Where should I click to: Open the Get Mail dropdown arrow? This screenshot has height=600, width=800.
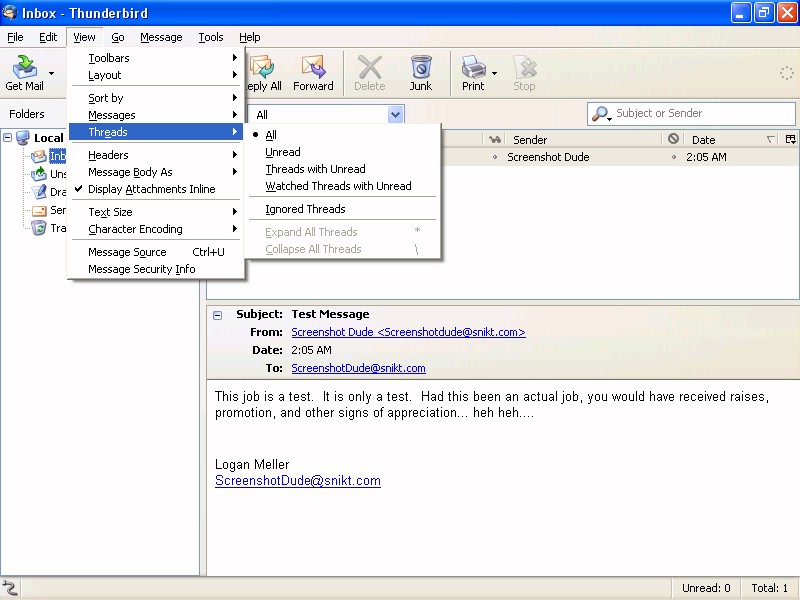51,73
